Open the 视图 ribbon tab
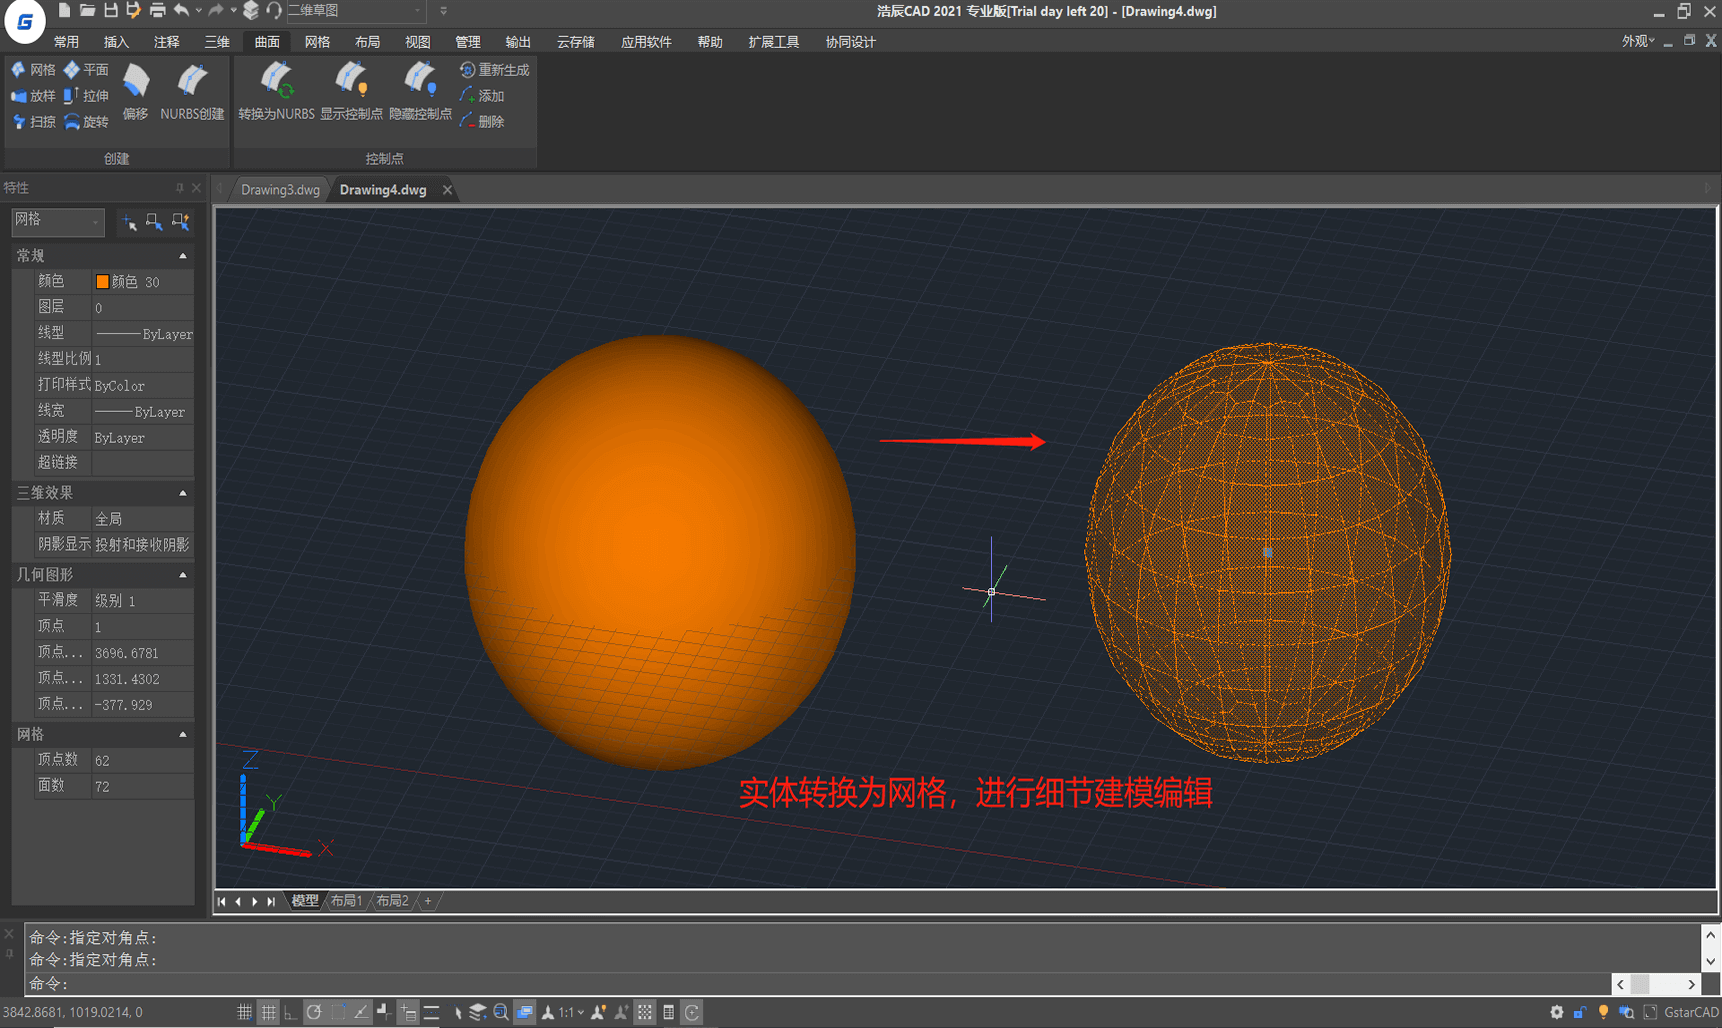The height and width of the screenshot is (1028, 1722). 417,42
